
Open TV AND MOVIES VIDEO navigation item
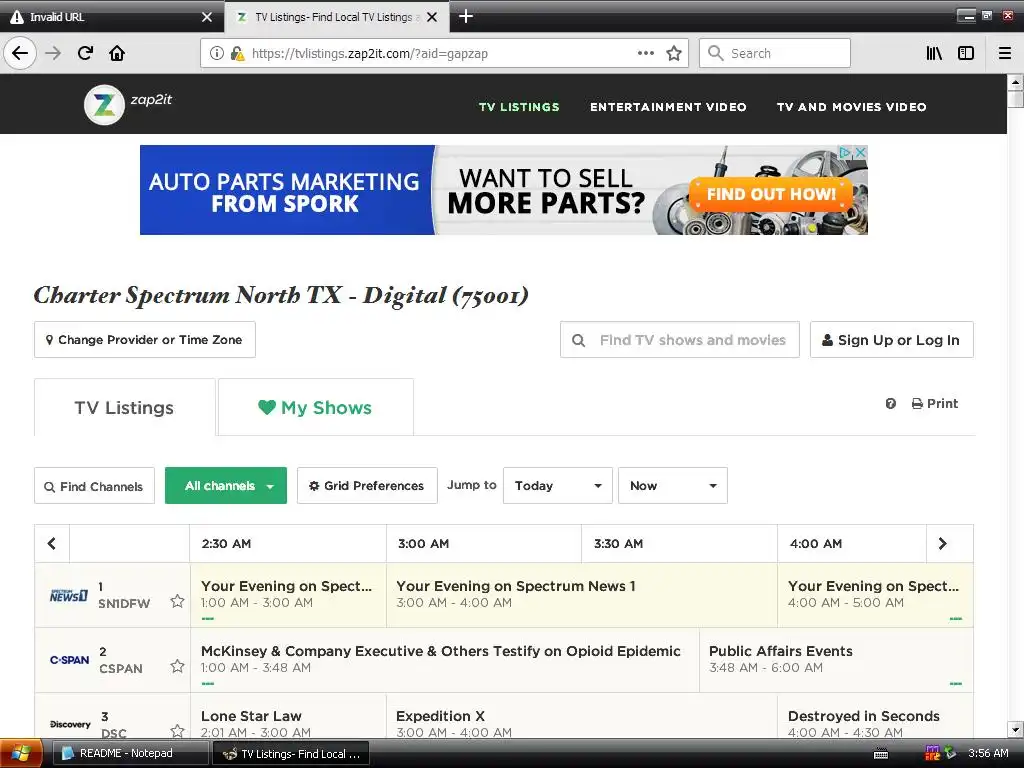[x=852, y=107]
